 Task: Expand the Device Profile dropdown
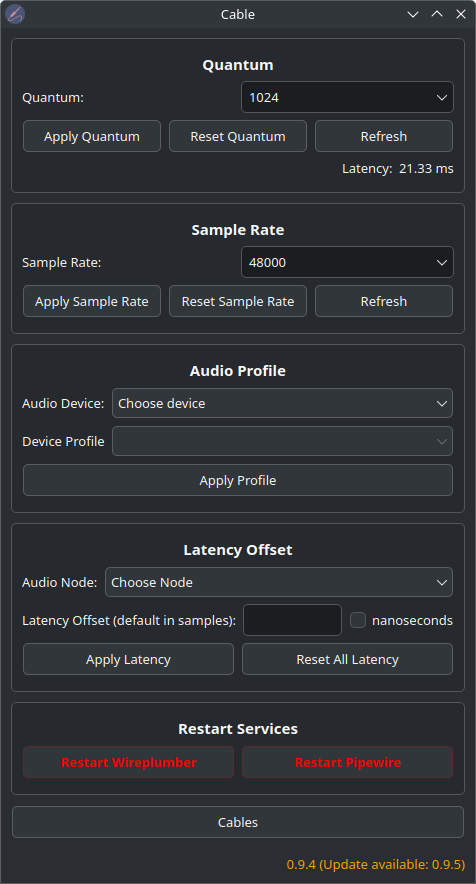283,441
